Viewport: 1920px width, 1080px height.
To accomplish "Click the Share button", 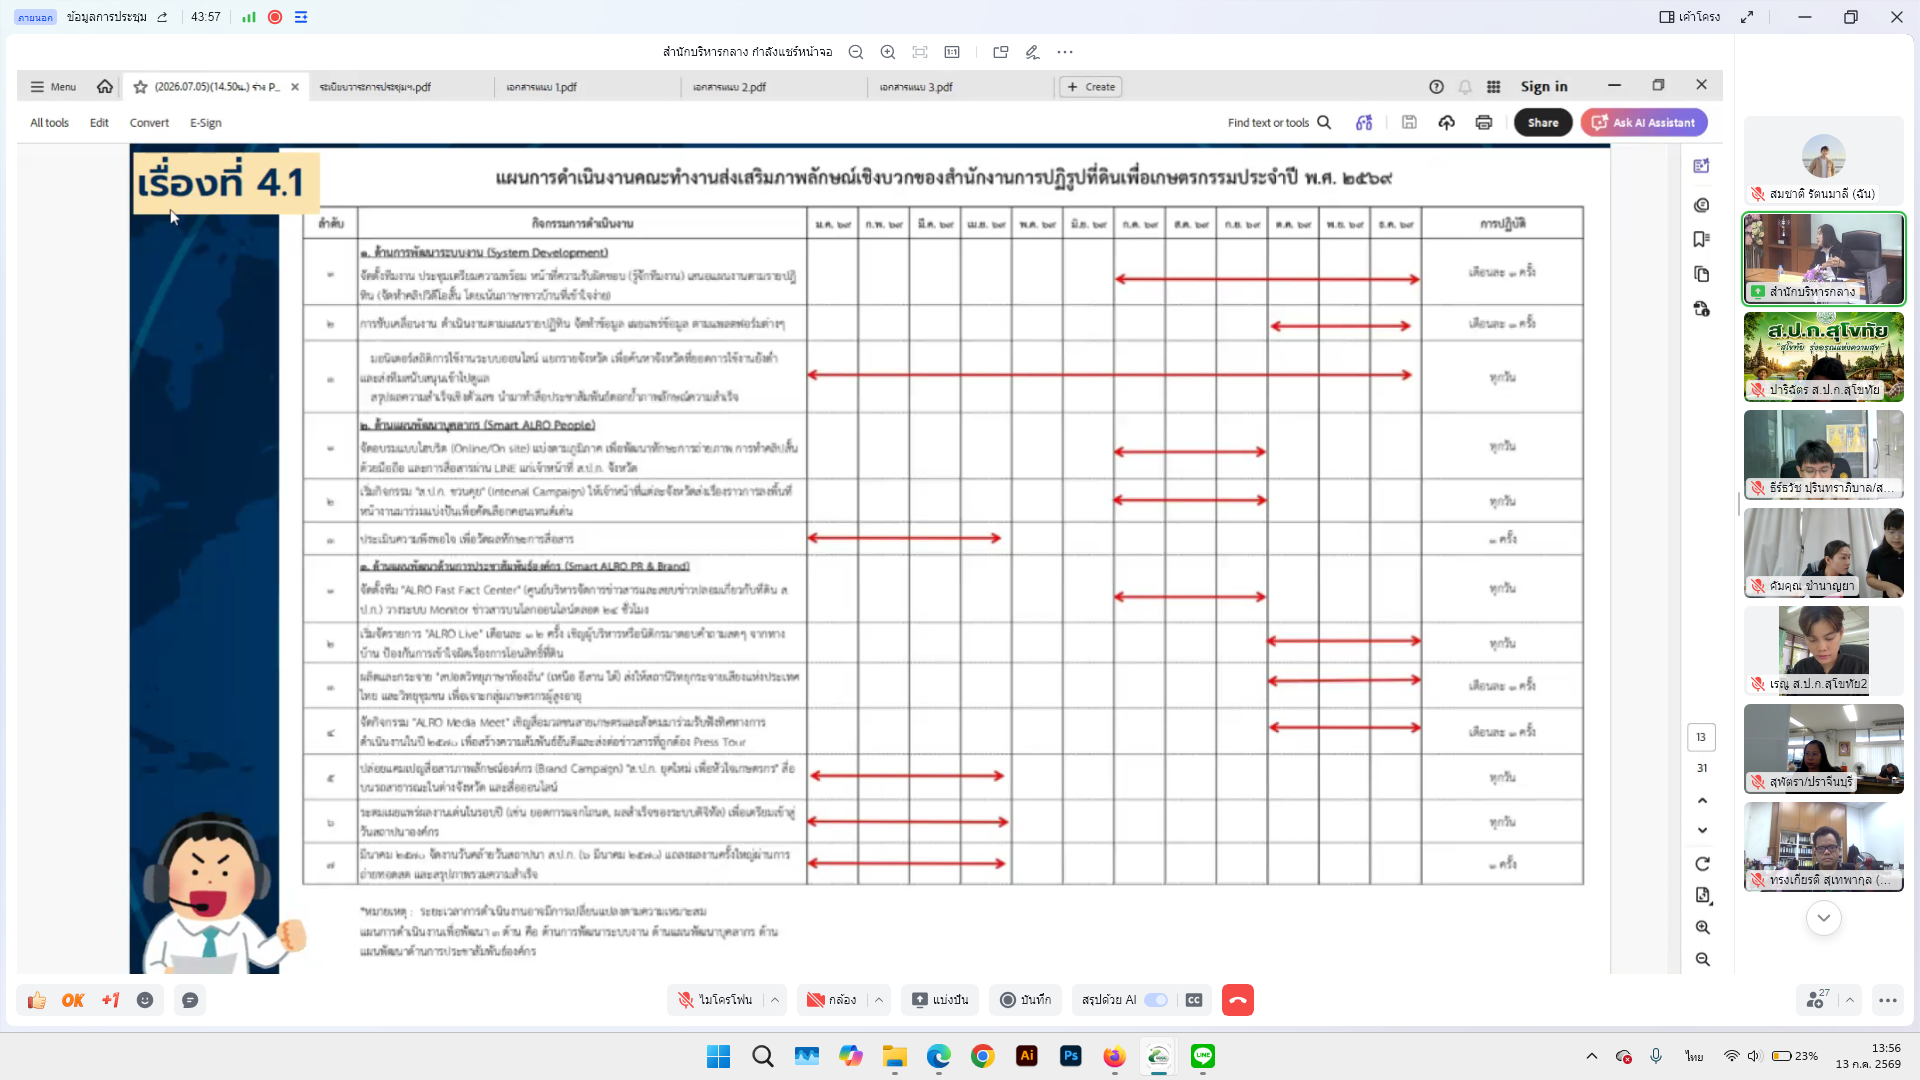I will (1543, 123).
